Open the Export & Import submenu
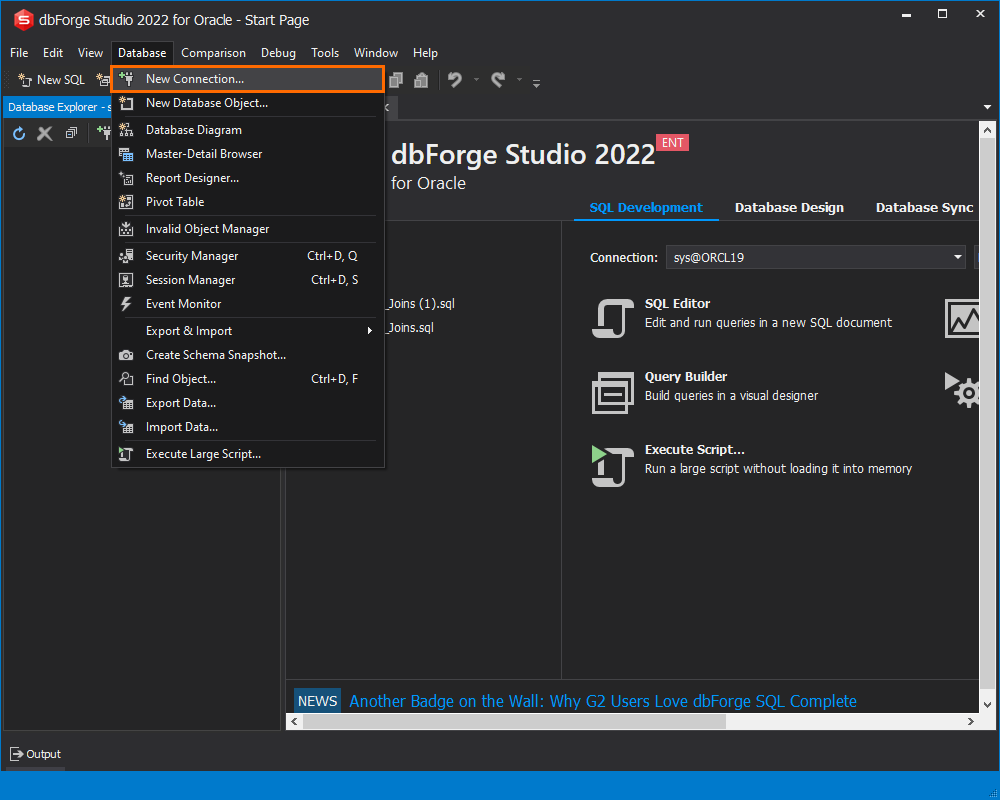This screenshot has width=1000, height=800. [x=188, y=331]
